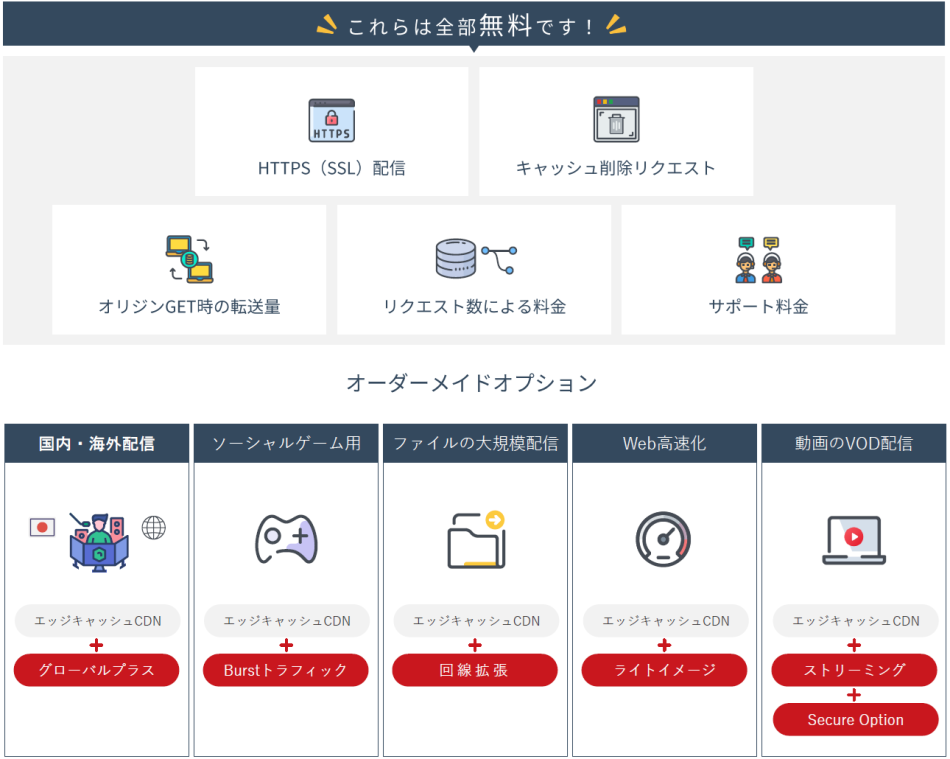Select the ファイルの大規模配信 header
This screenshot has height=759, width=950.
point(476,443)
